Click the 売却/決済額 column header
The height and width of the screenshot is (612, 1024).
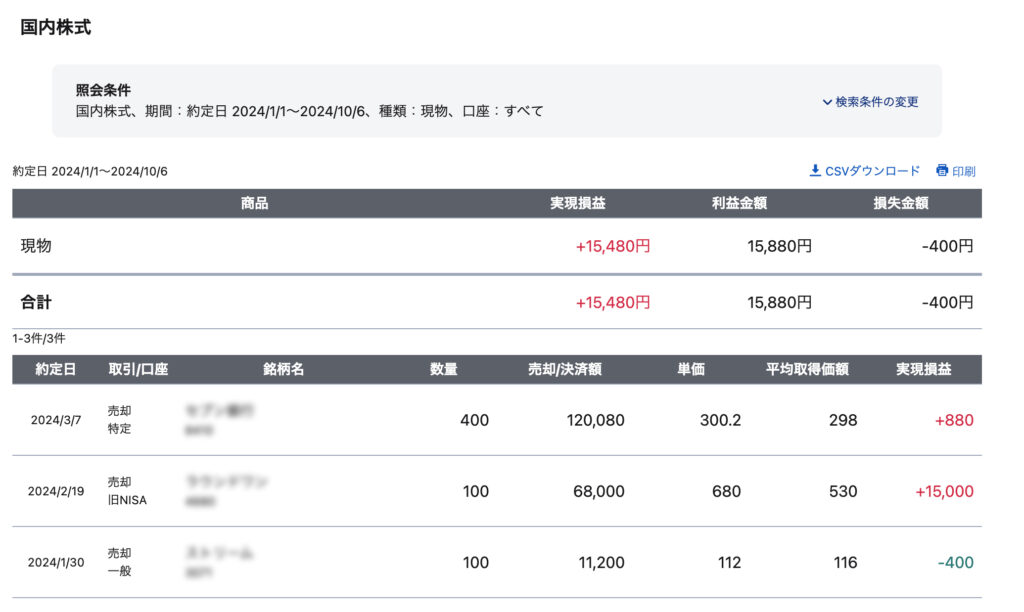tap(564, 369)
